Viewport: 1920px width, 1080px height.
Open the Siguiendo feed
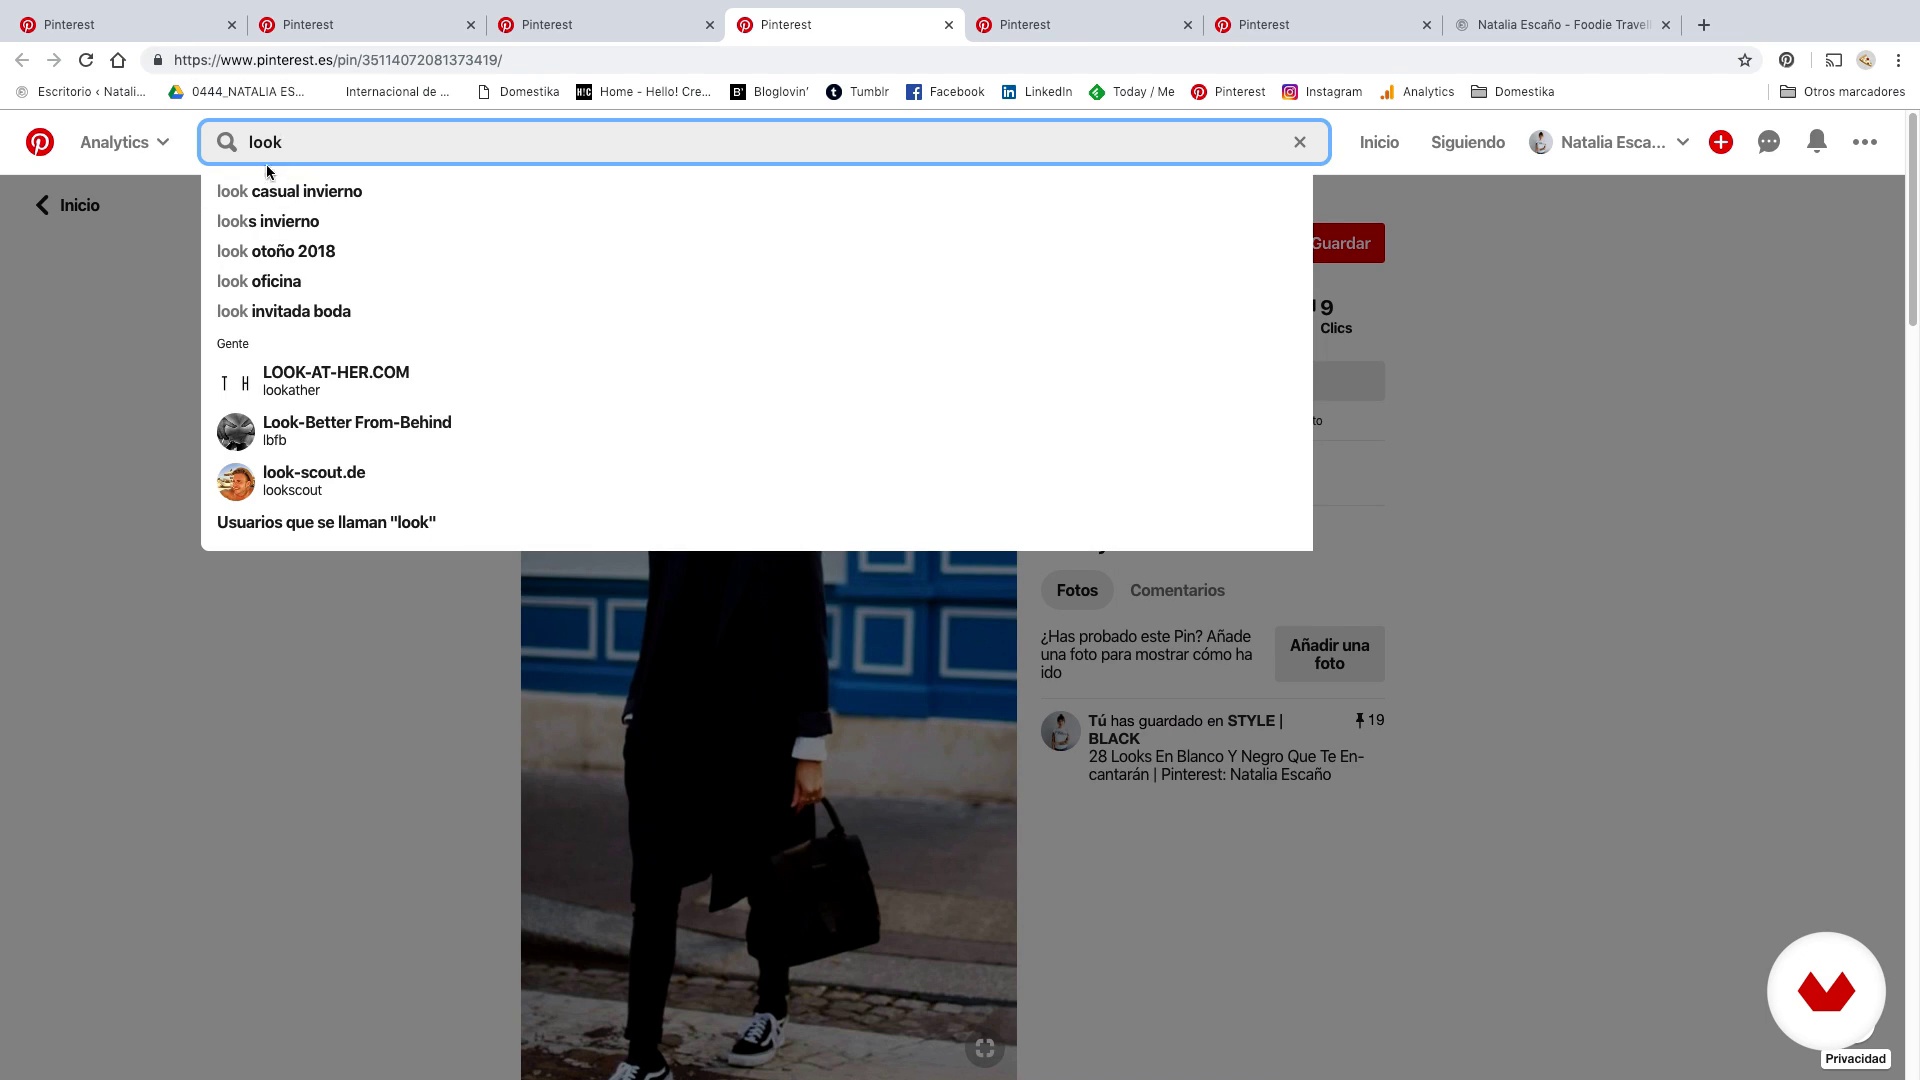(x=1467, y=142)
